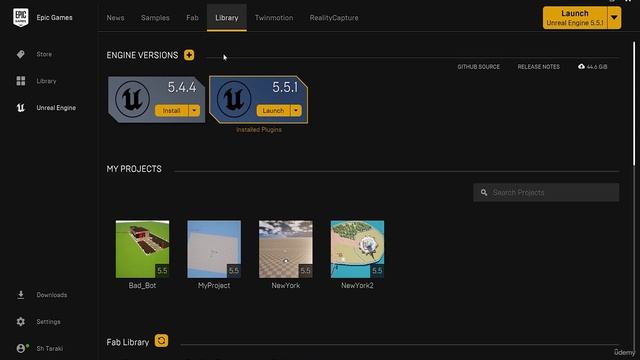Click Unreal logo on 5.5.1 card

pyautogui.click(x=234, y=99)
